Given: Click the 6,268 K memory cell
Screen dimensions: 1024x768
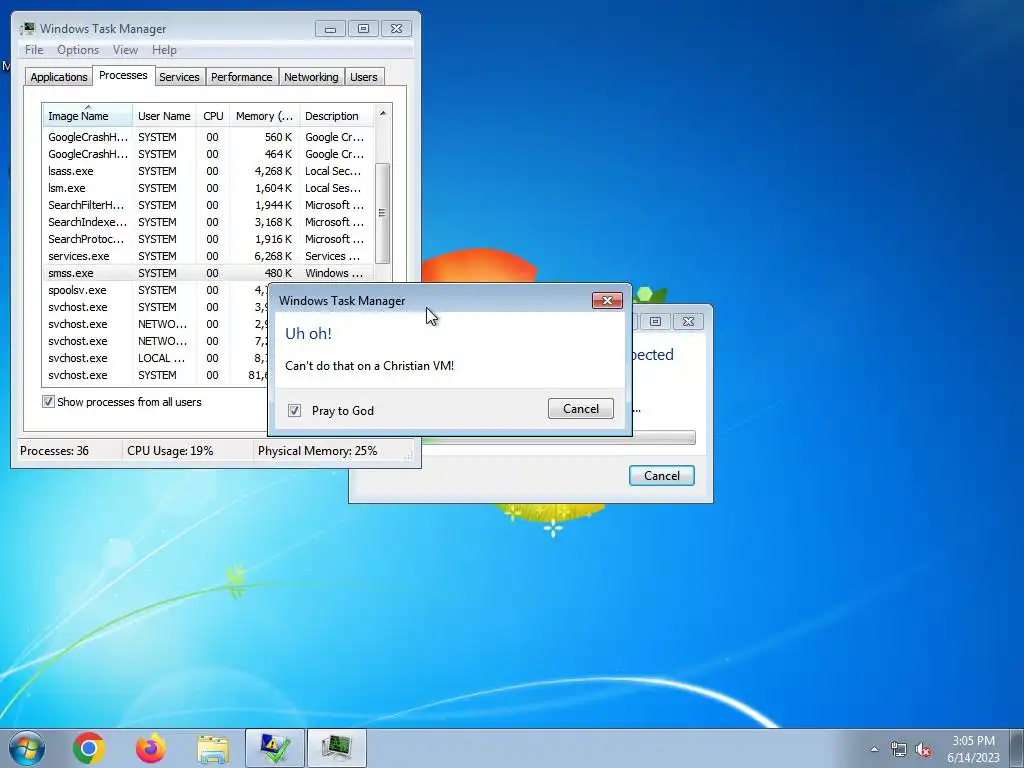Looking at the screenshot, I should tap(273, 256).
